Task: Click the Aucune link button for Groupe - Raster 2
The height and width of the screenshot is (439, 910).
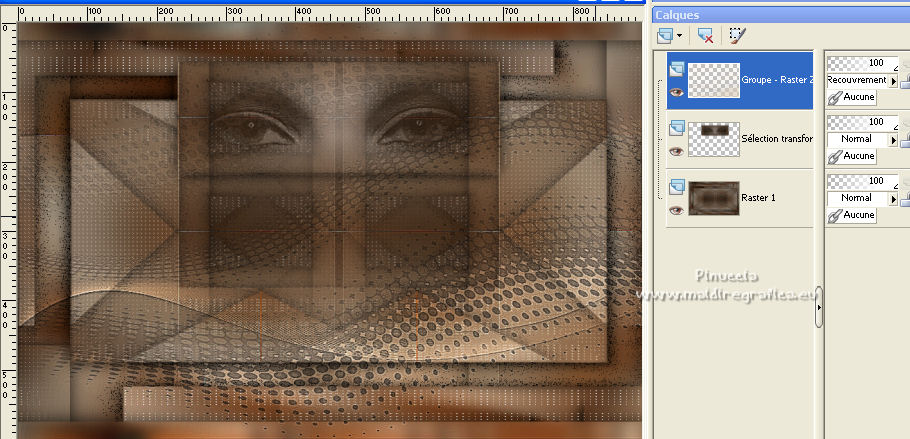Action: click(x=851, y=97)
